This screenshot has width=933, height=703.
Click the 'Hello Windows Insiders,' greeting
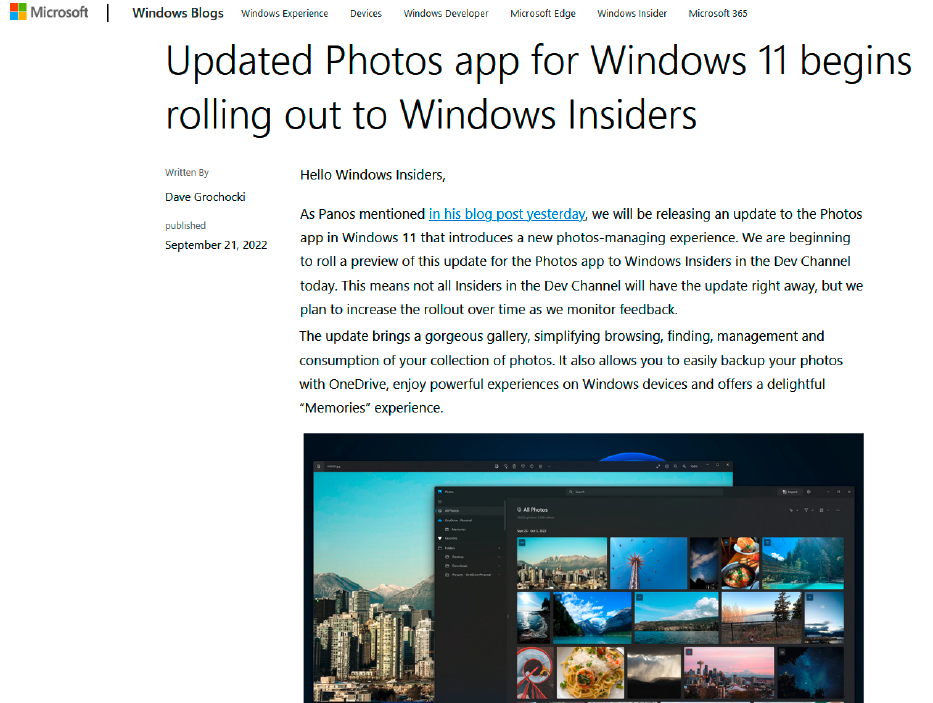(x=372, y=175)
